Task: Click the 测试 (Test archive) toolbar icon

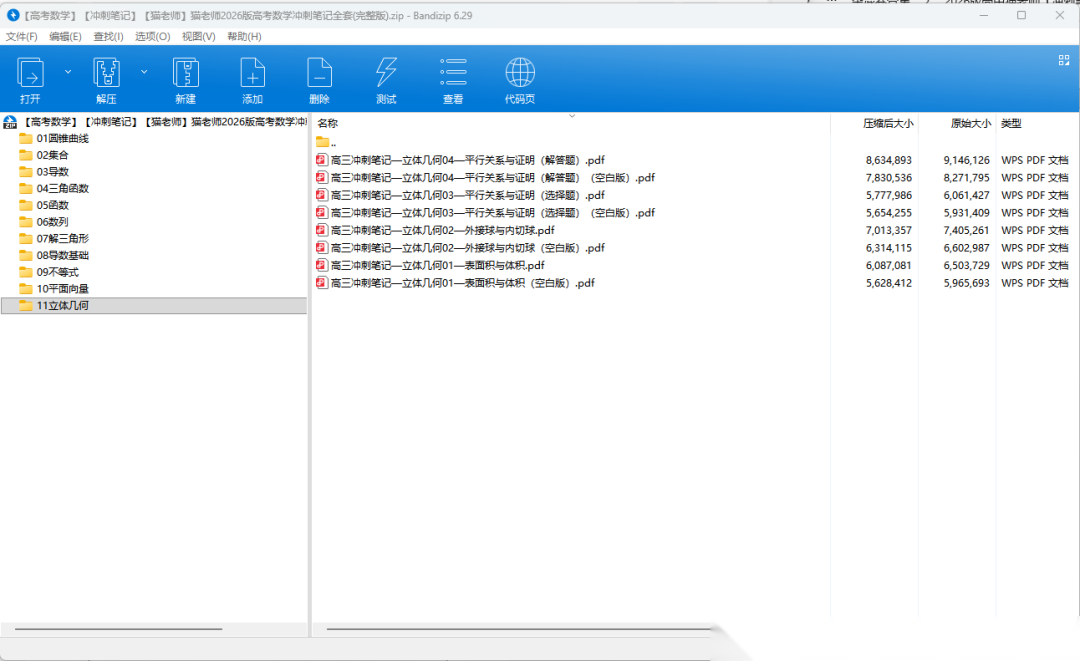Action: [x=386, y=74]
